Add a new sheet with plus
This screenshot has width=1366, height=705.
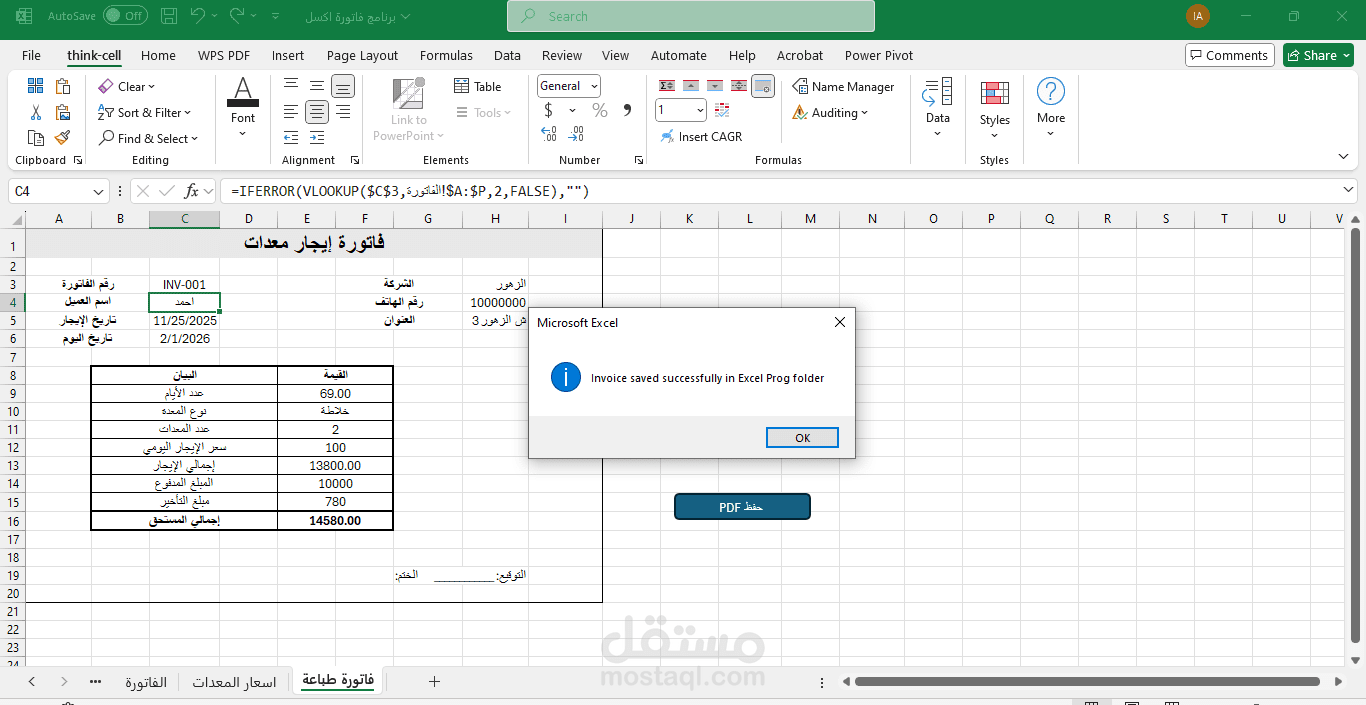434,681
